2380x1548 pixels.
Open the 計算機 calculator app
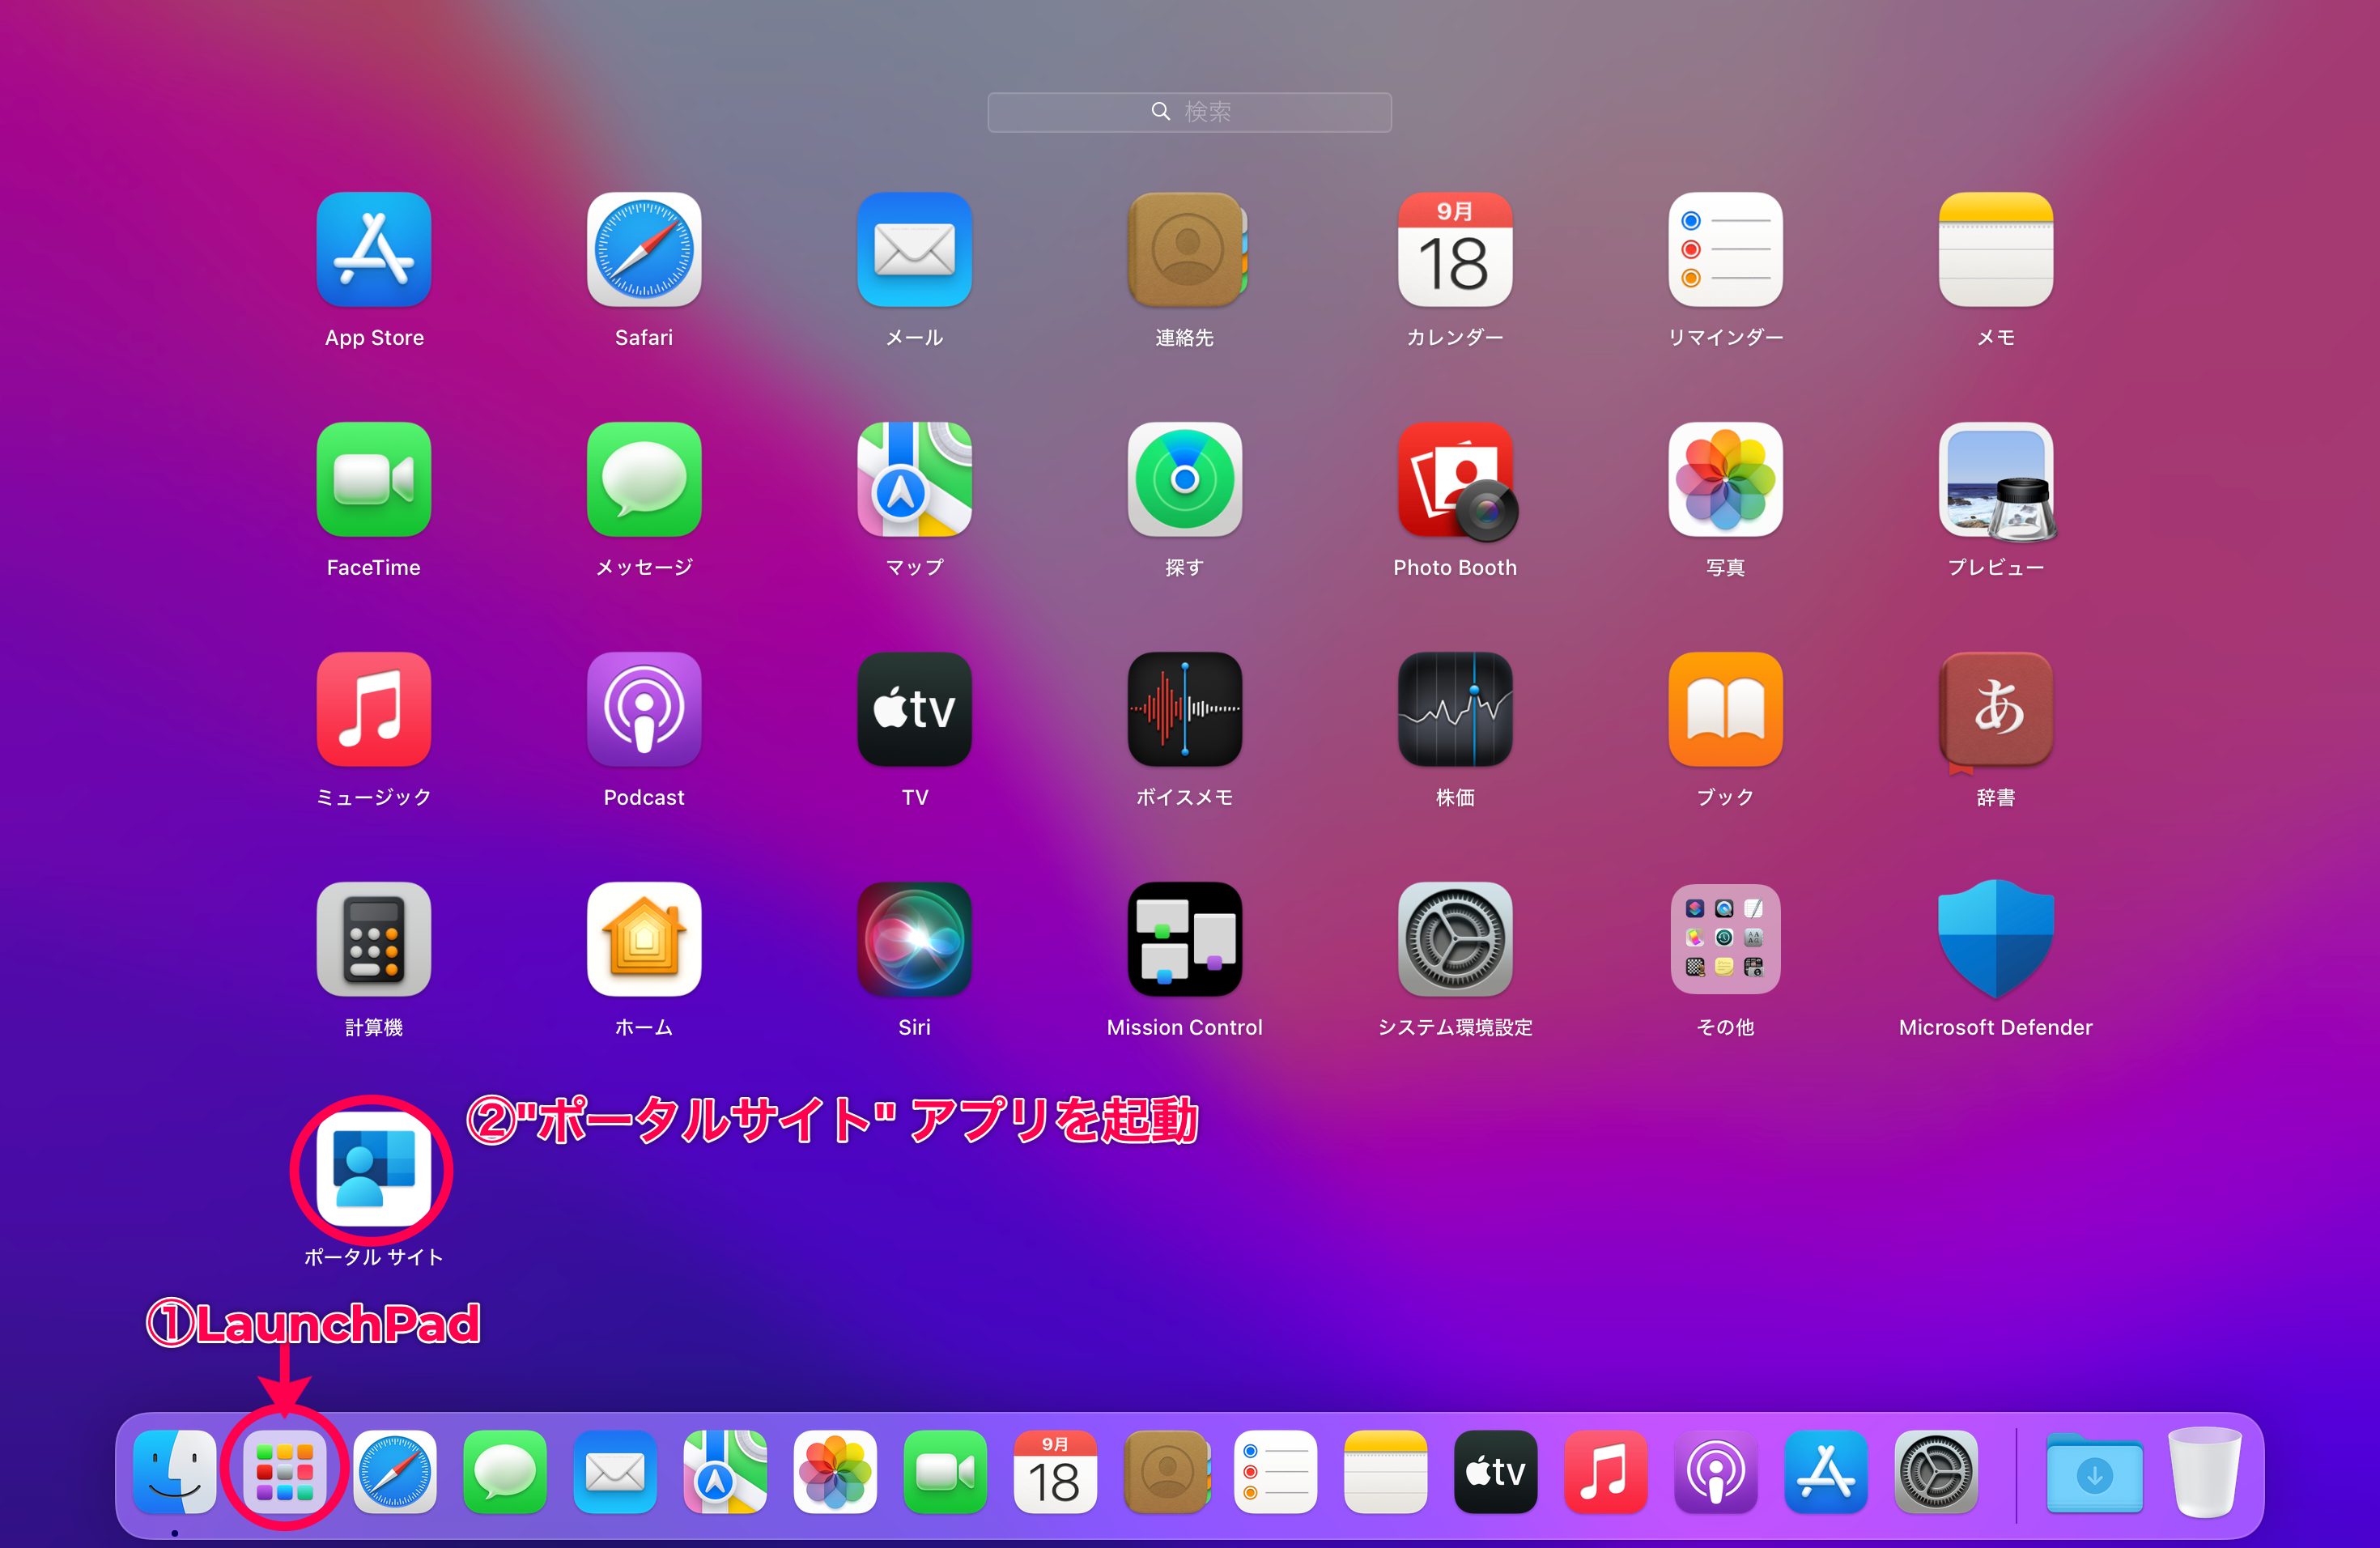click(x=373, y=940)
